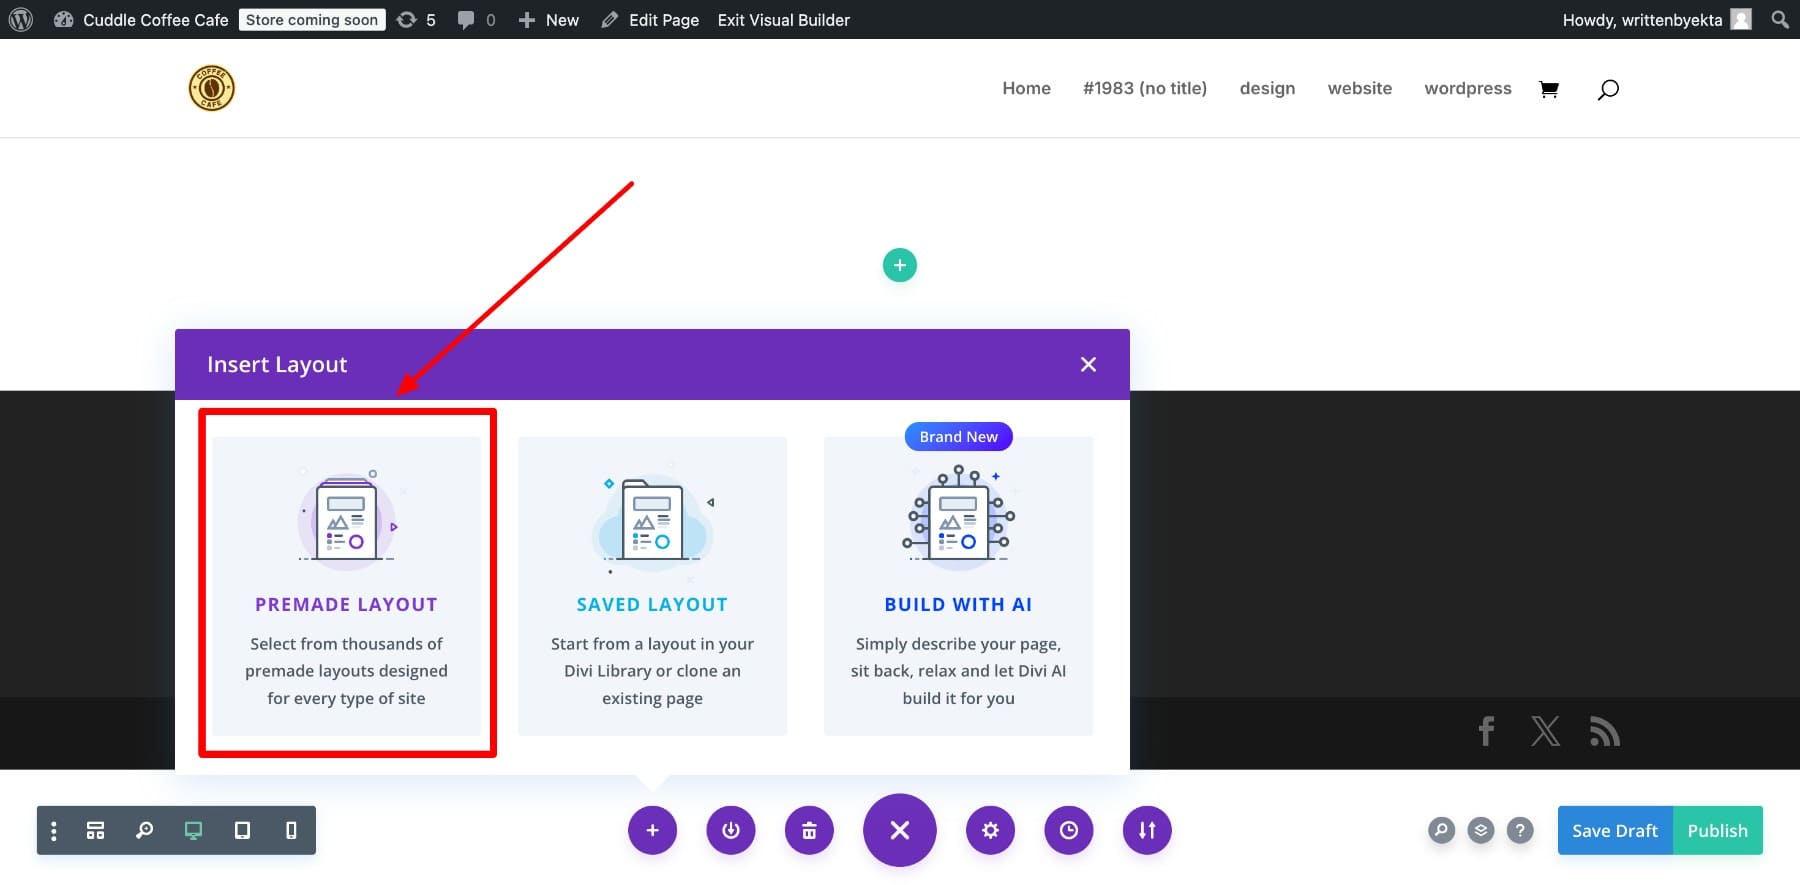Click the admin bar search magnifier
The width and height of the screenshot is (1800, 885).
(x=1779, y=19)
